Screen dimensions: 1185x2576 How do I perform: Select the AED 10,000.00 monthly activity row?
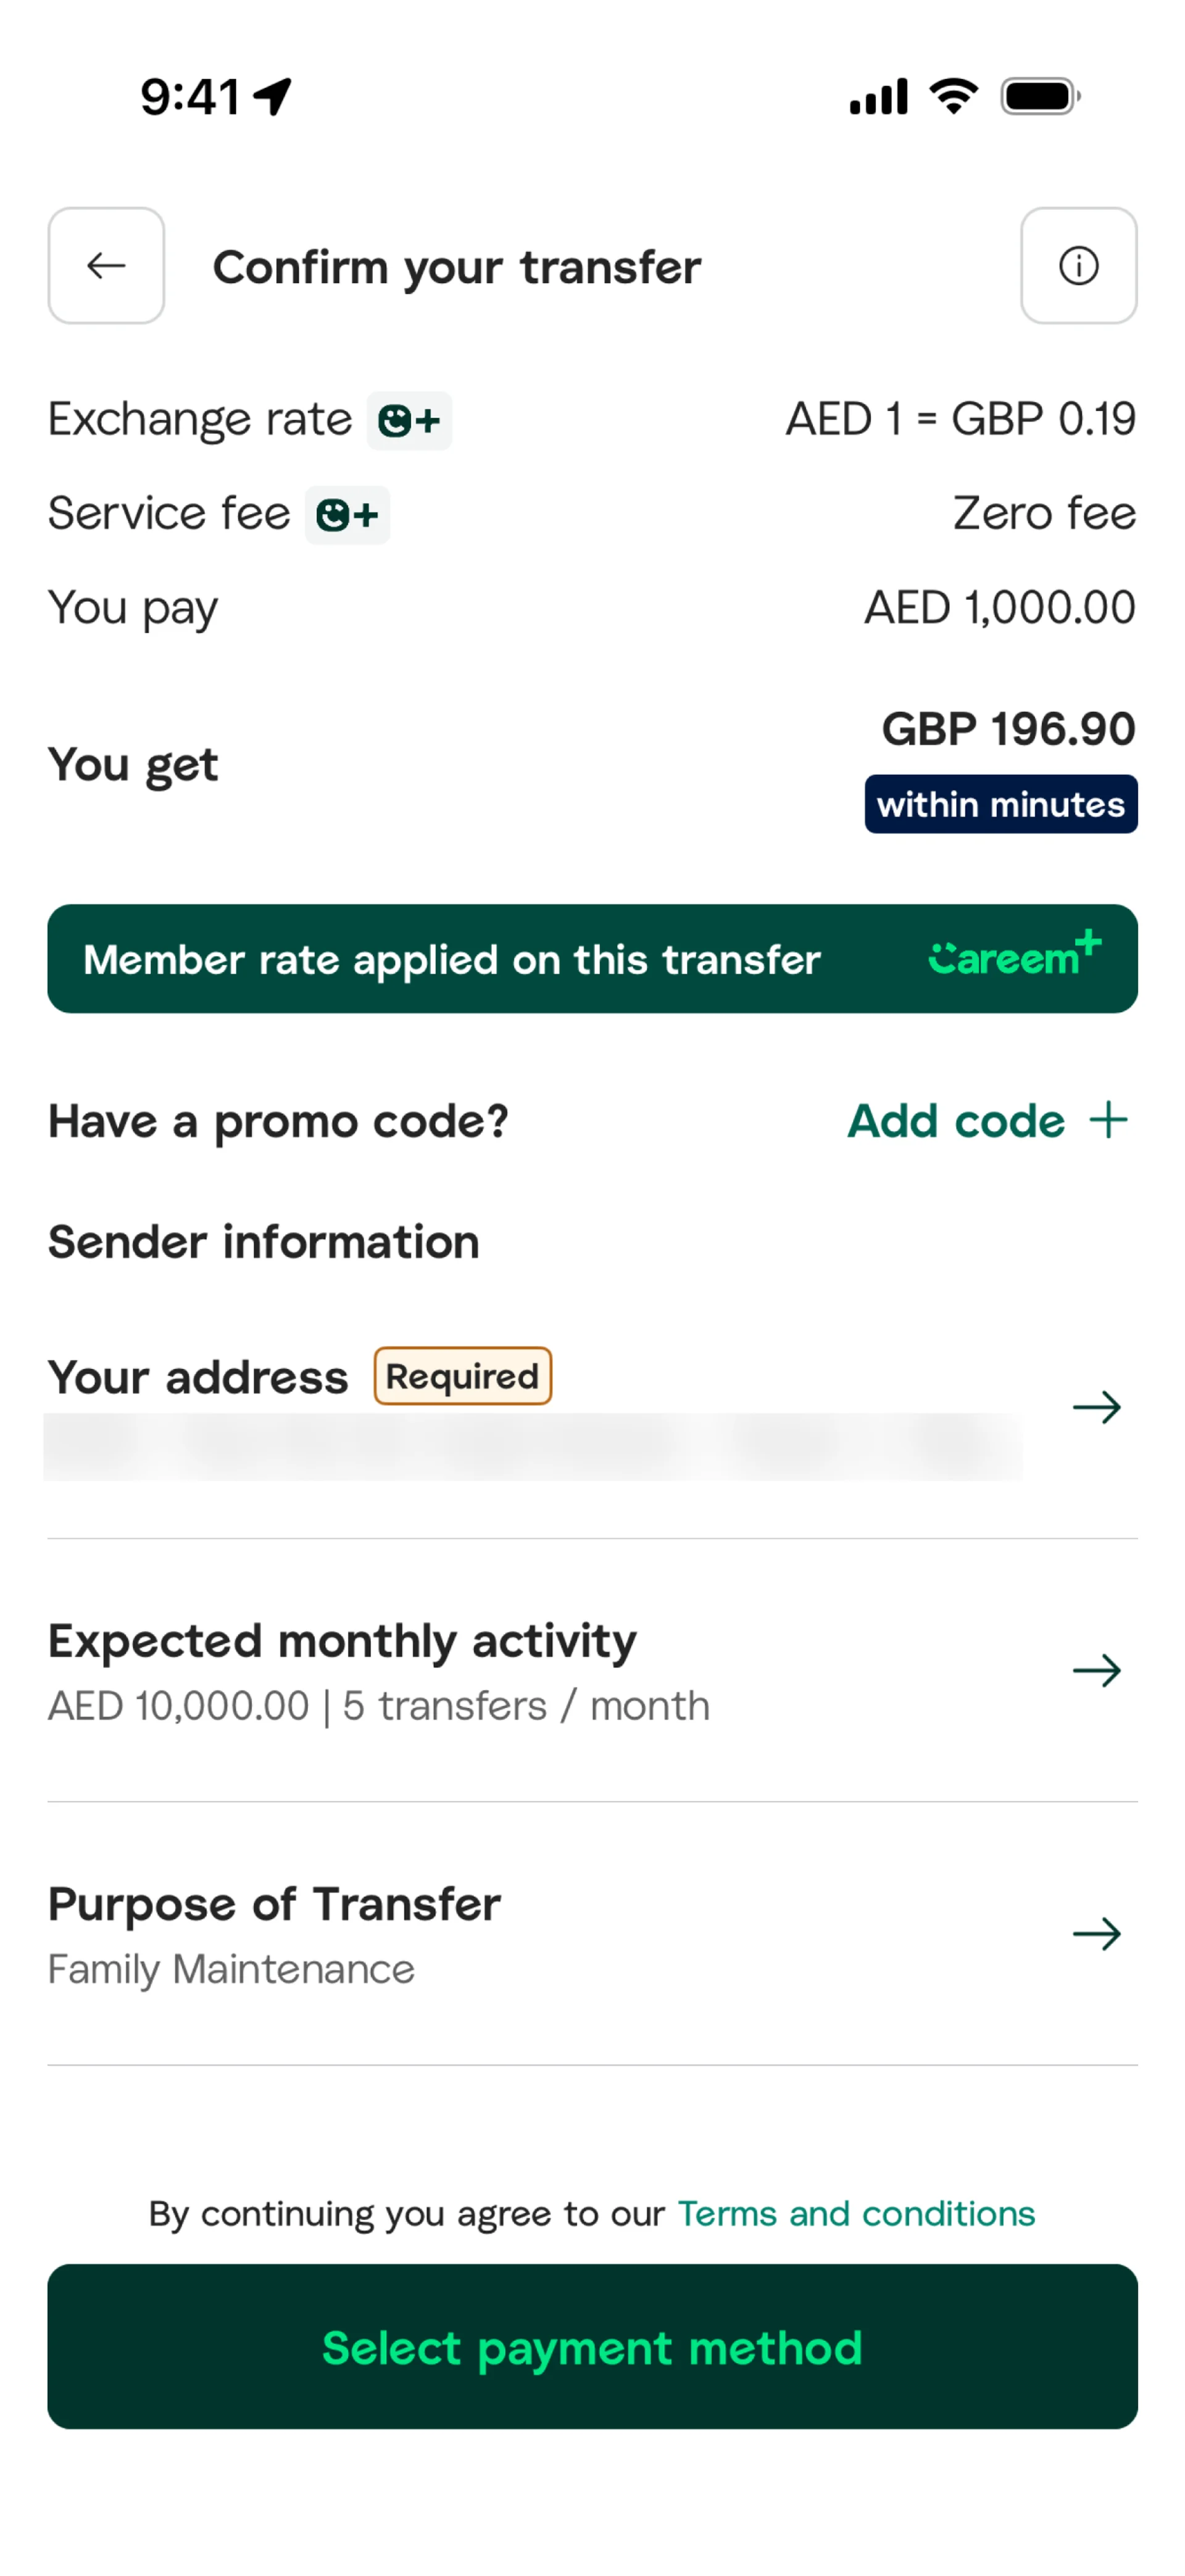(x=378, y=1706)
